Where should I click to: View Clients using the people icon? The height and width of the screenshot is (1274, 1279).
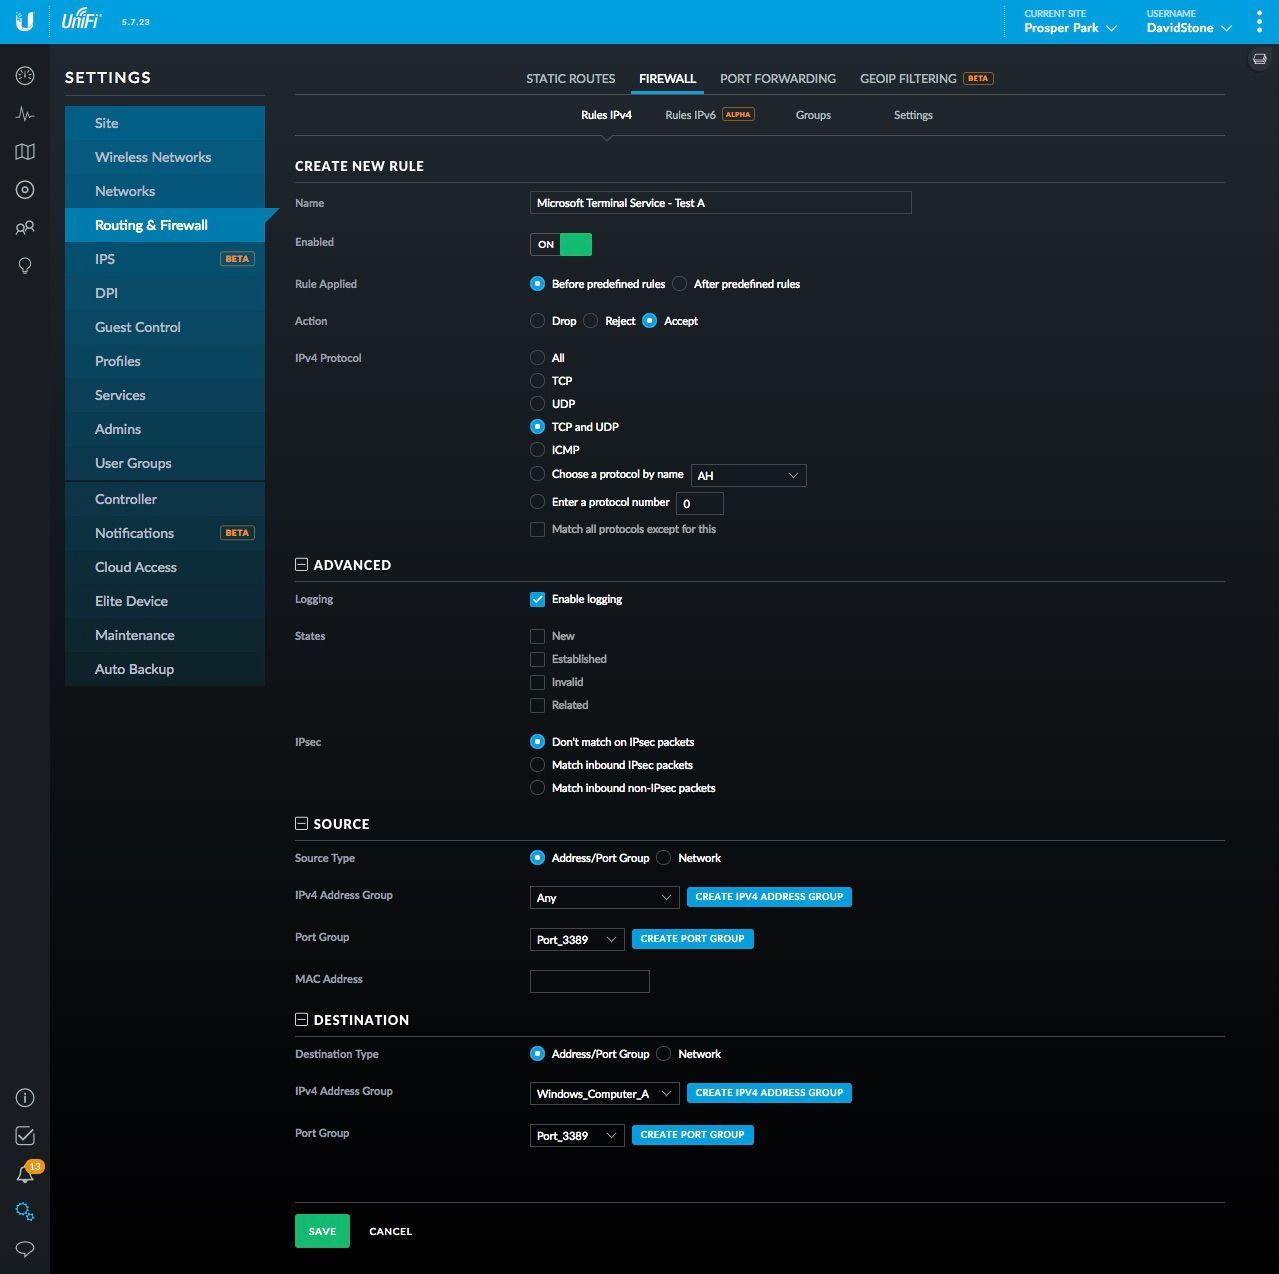(x=25, y=227)
